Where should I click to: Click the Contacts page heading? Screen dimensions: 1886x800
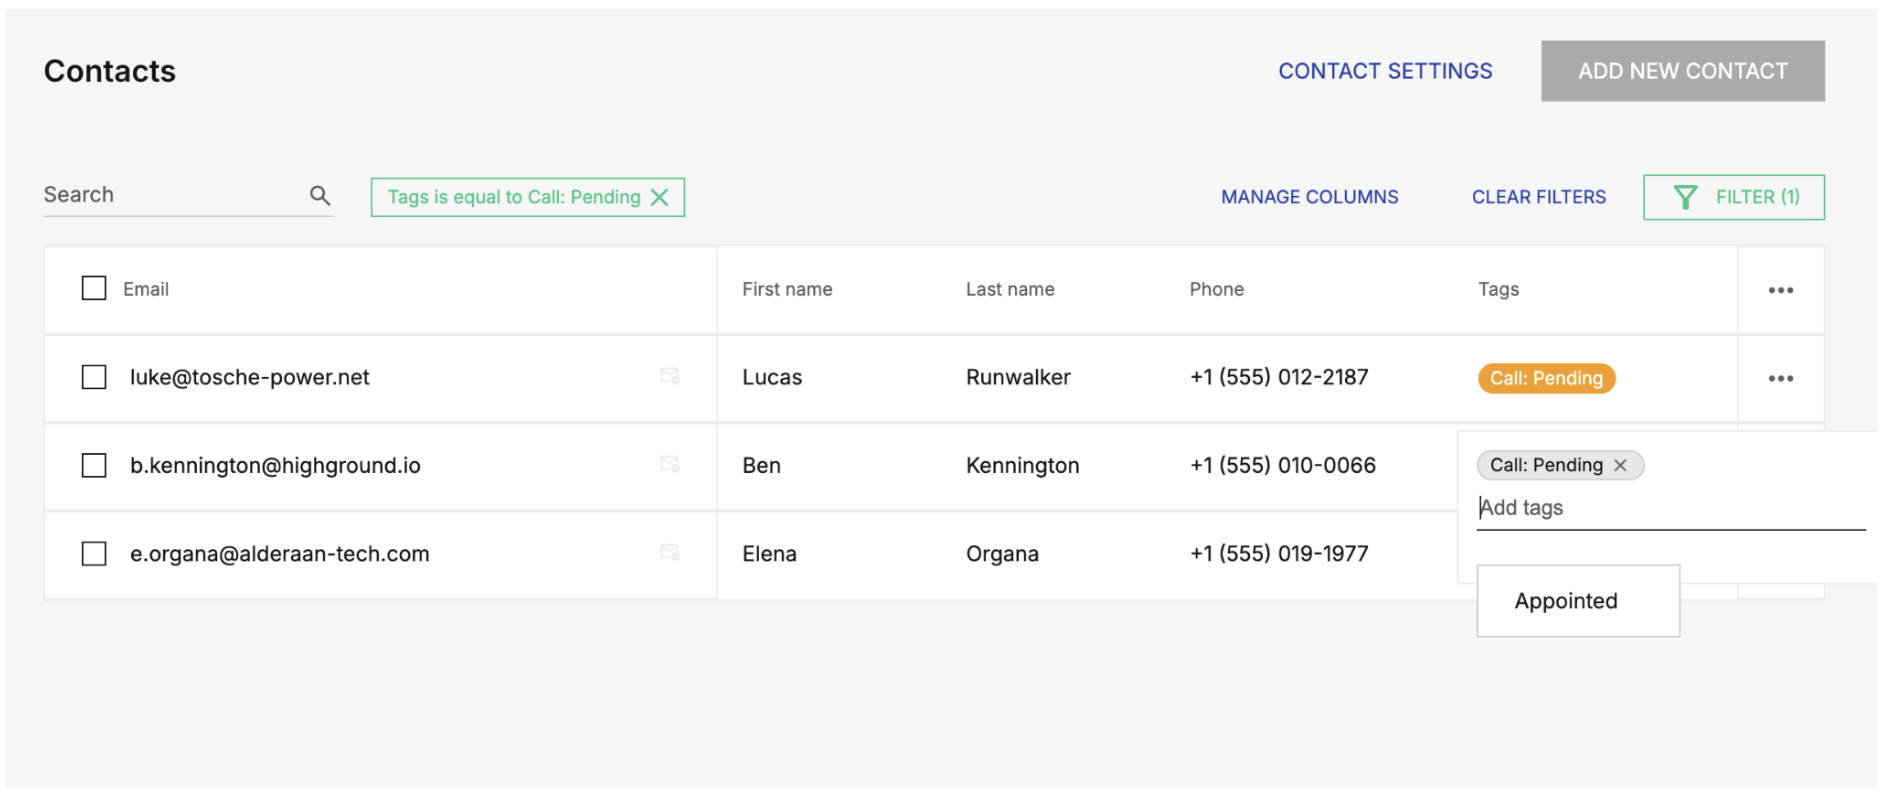(110, 71)
